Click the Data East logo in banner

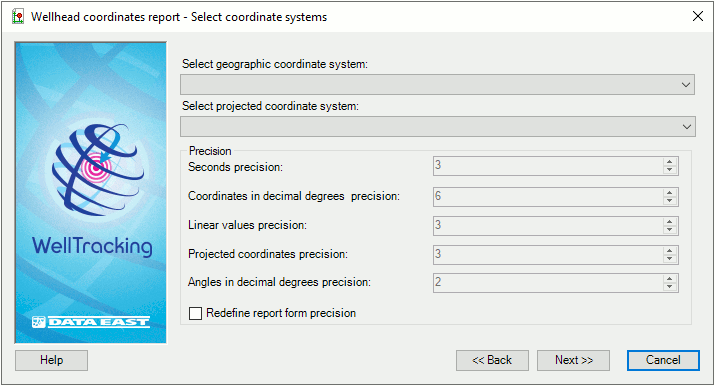coord(90,322)
